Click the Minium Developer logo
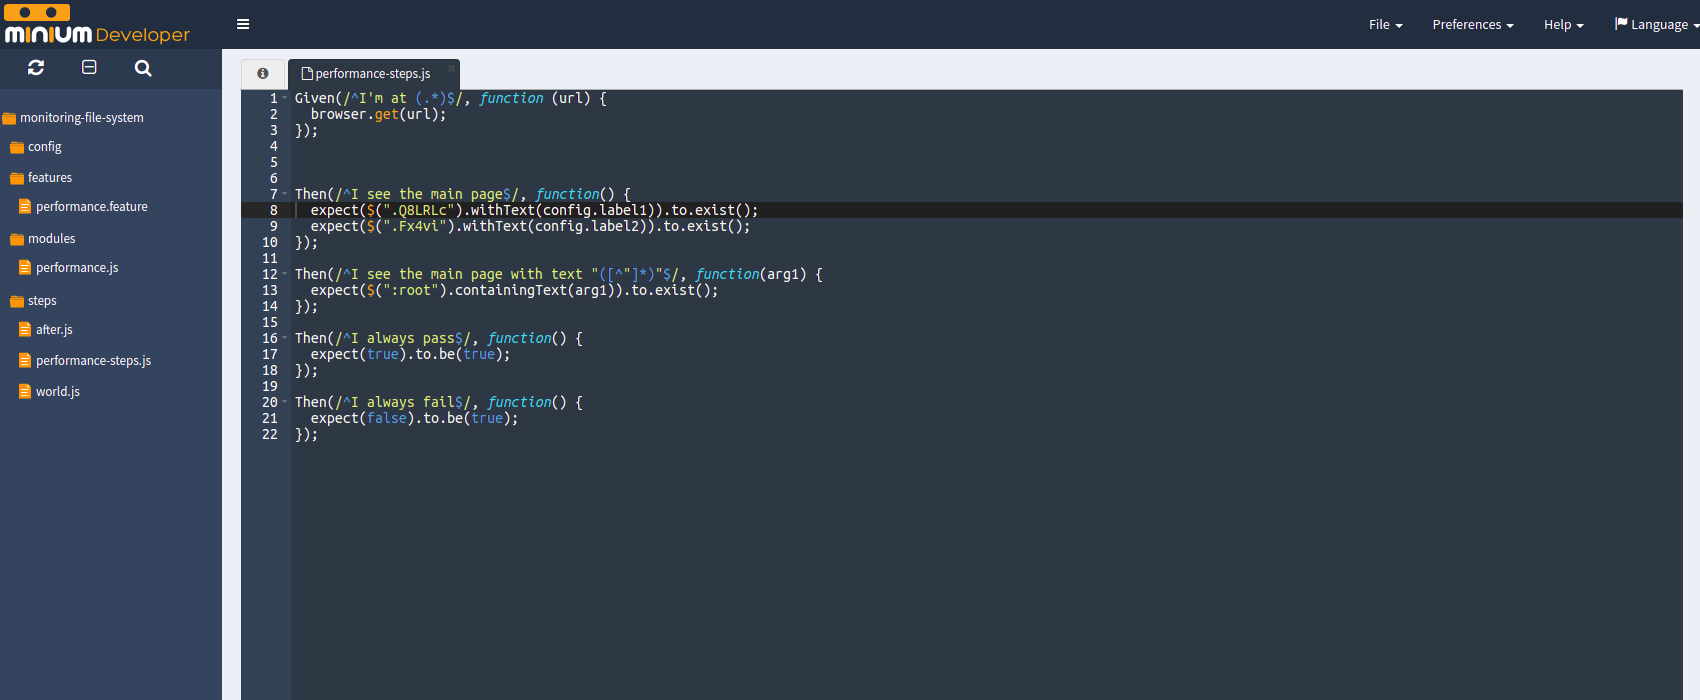This screenshot has height=700, width=1700. (97, 25)
